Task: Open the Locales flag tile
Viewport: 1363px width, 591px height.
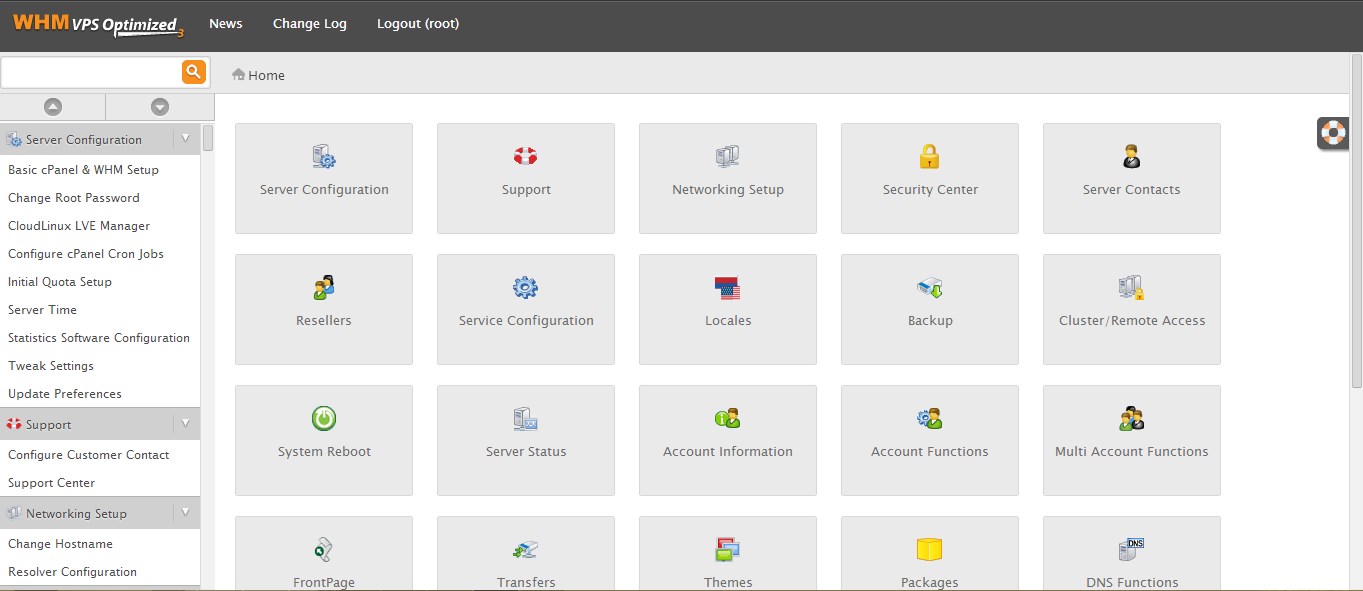Action: (728, 310)
